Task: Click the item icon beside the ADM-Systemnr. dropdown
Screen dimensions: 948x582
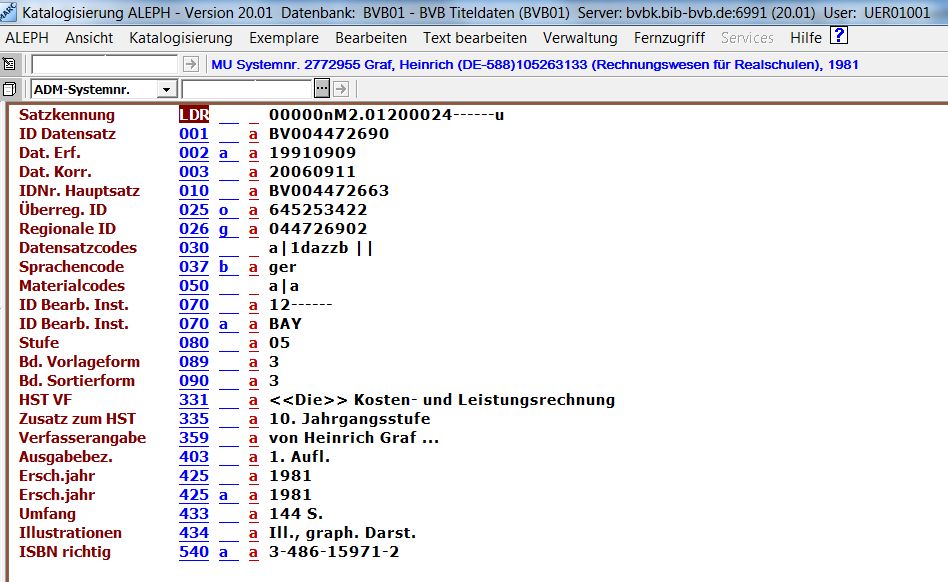Action: coord(10,89)
